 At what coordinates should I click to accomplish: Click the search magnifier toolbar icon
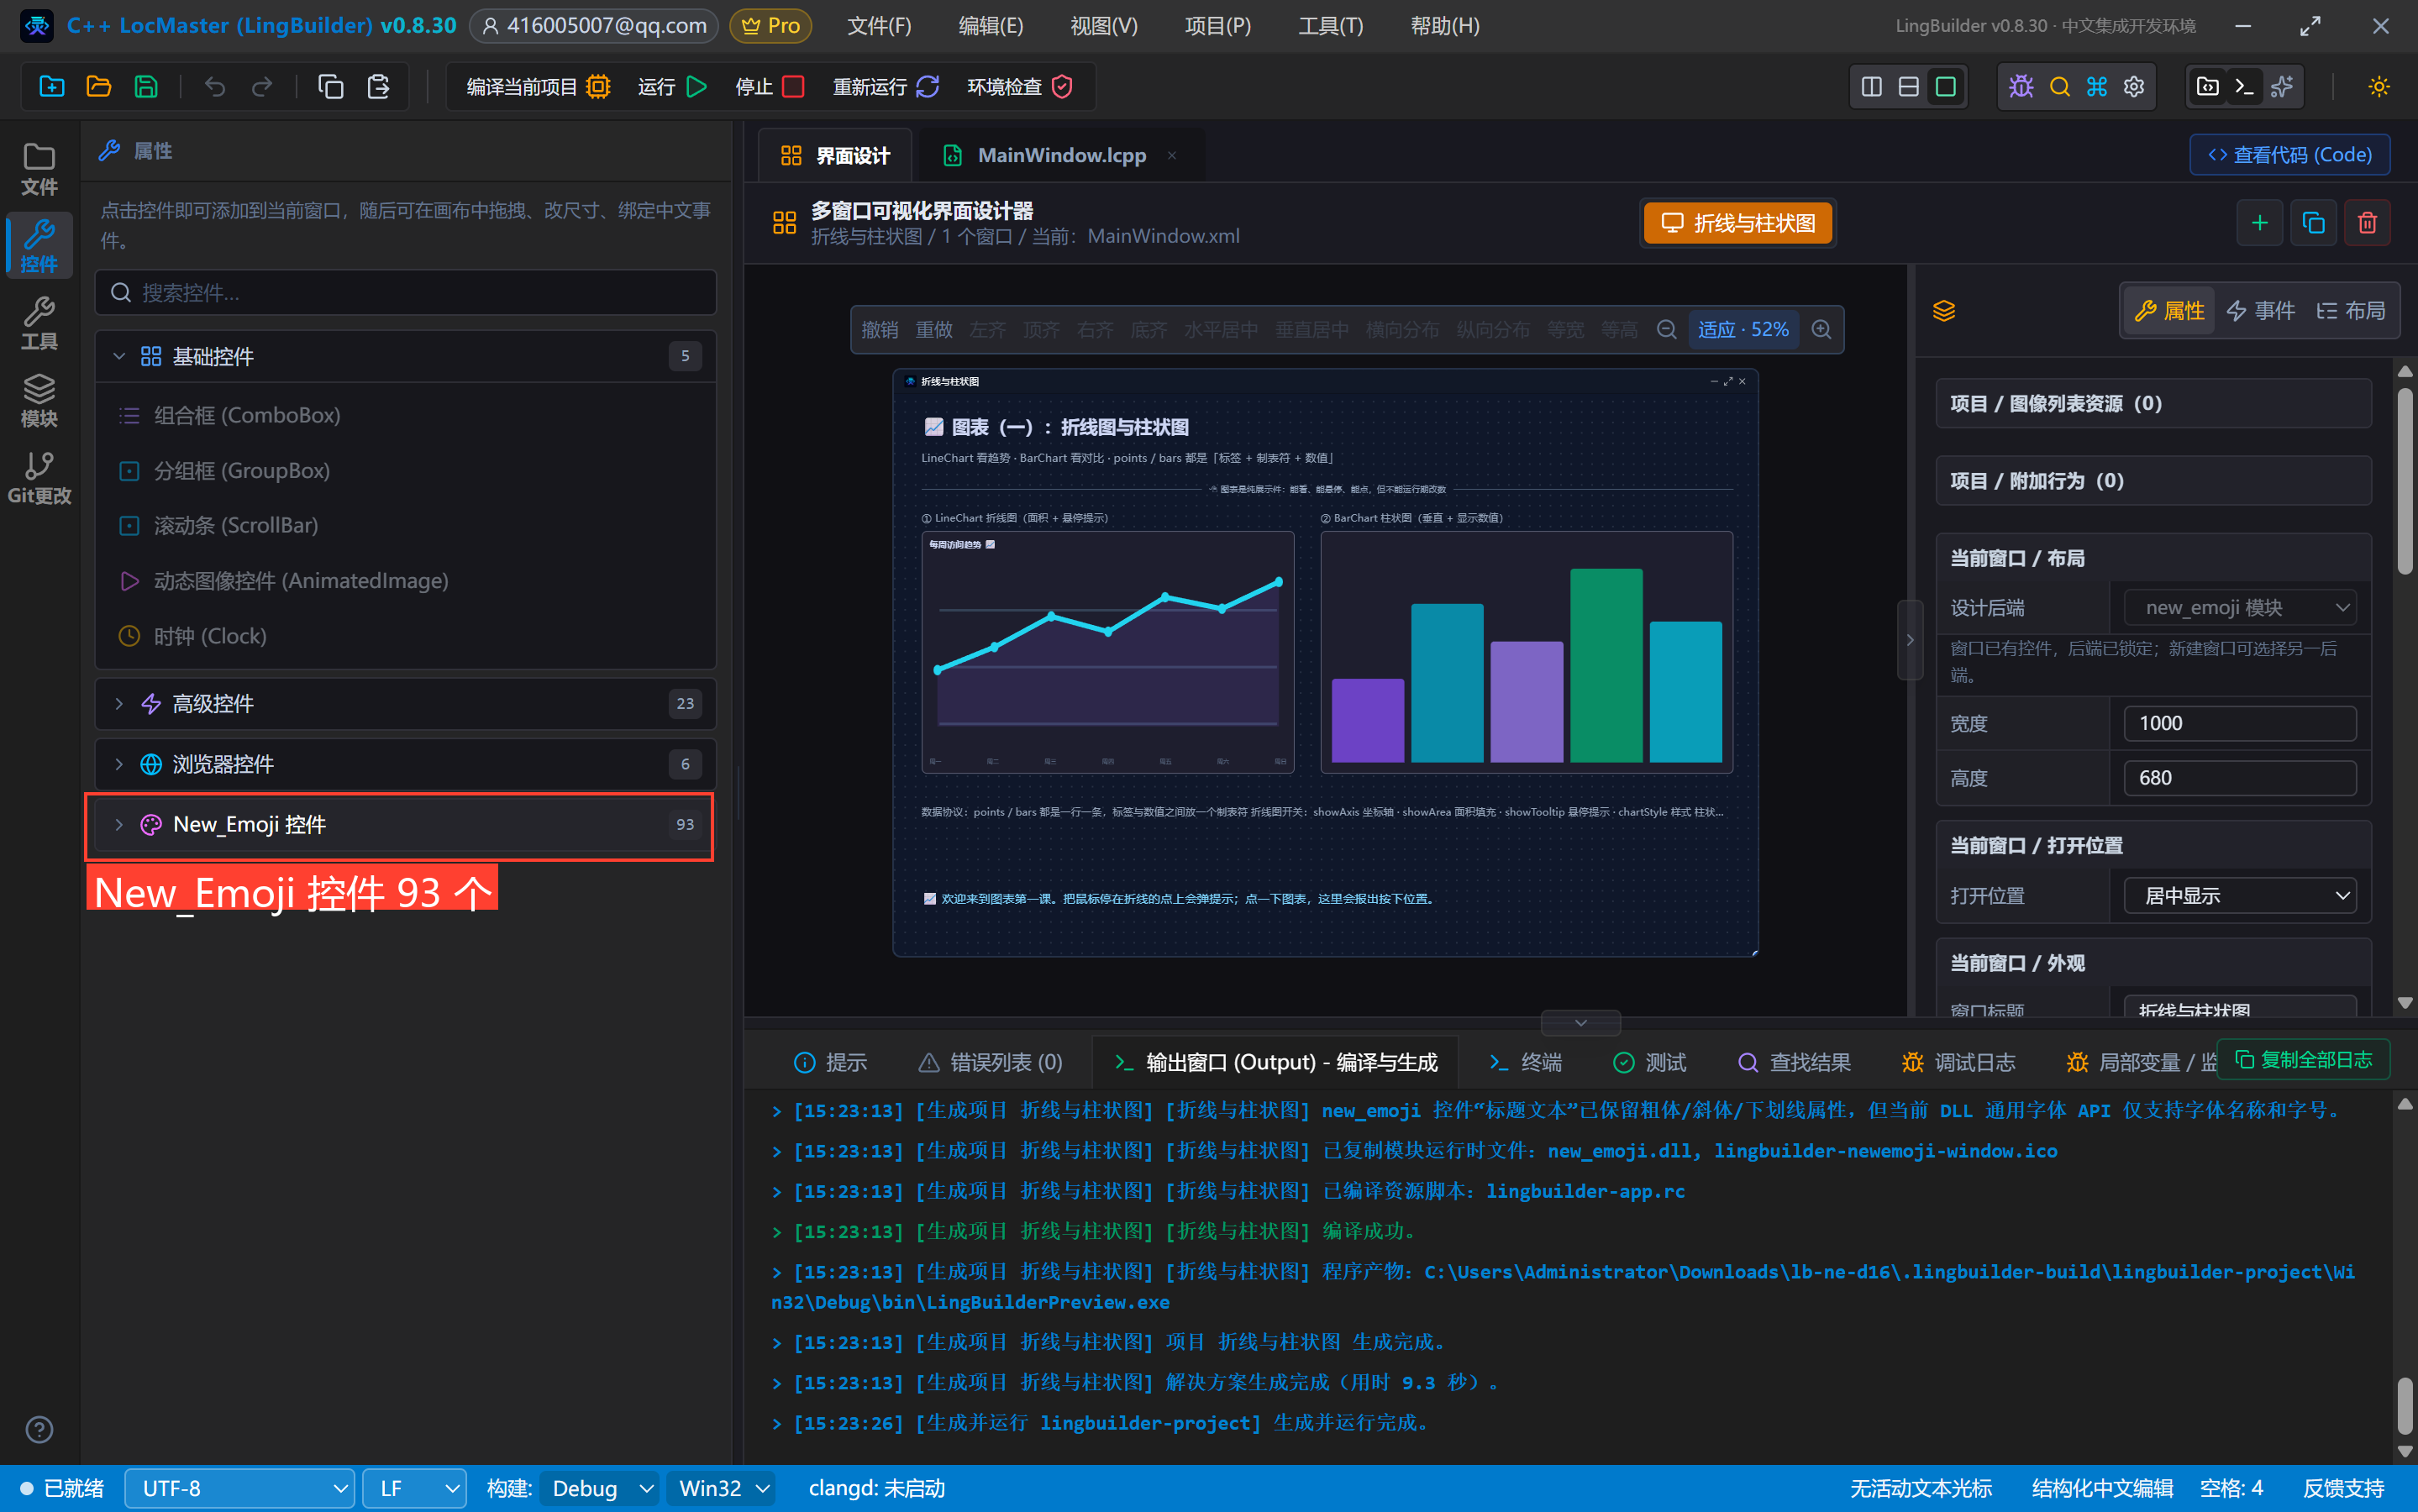(2059, 87)
